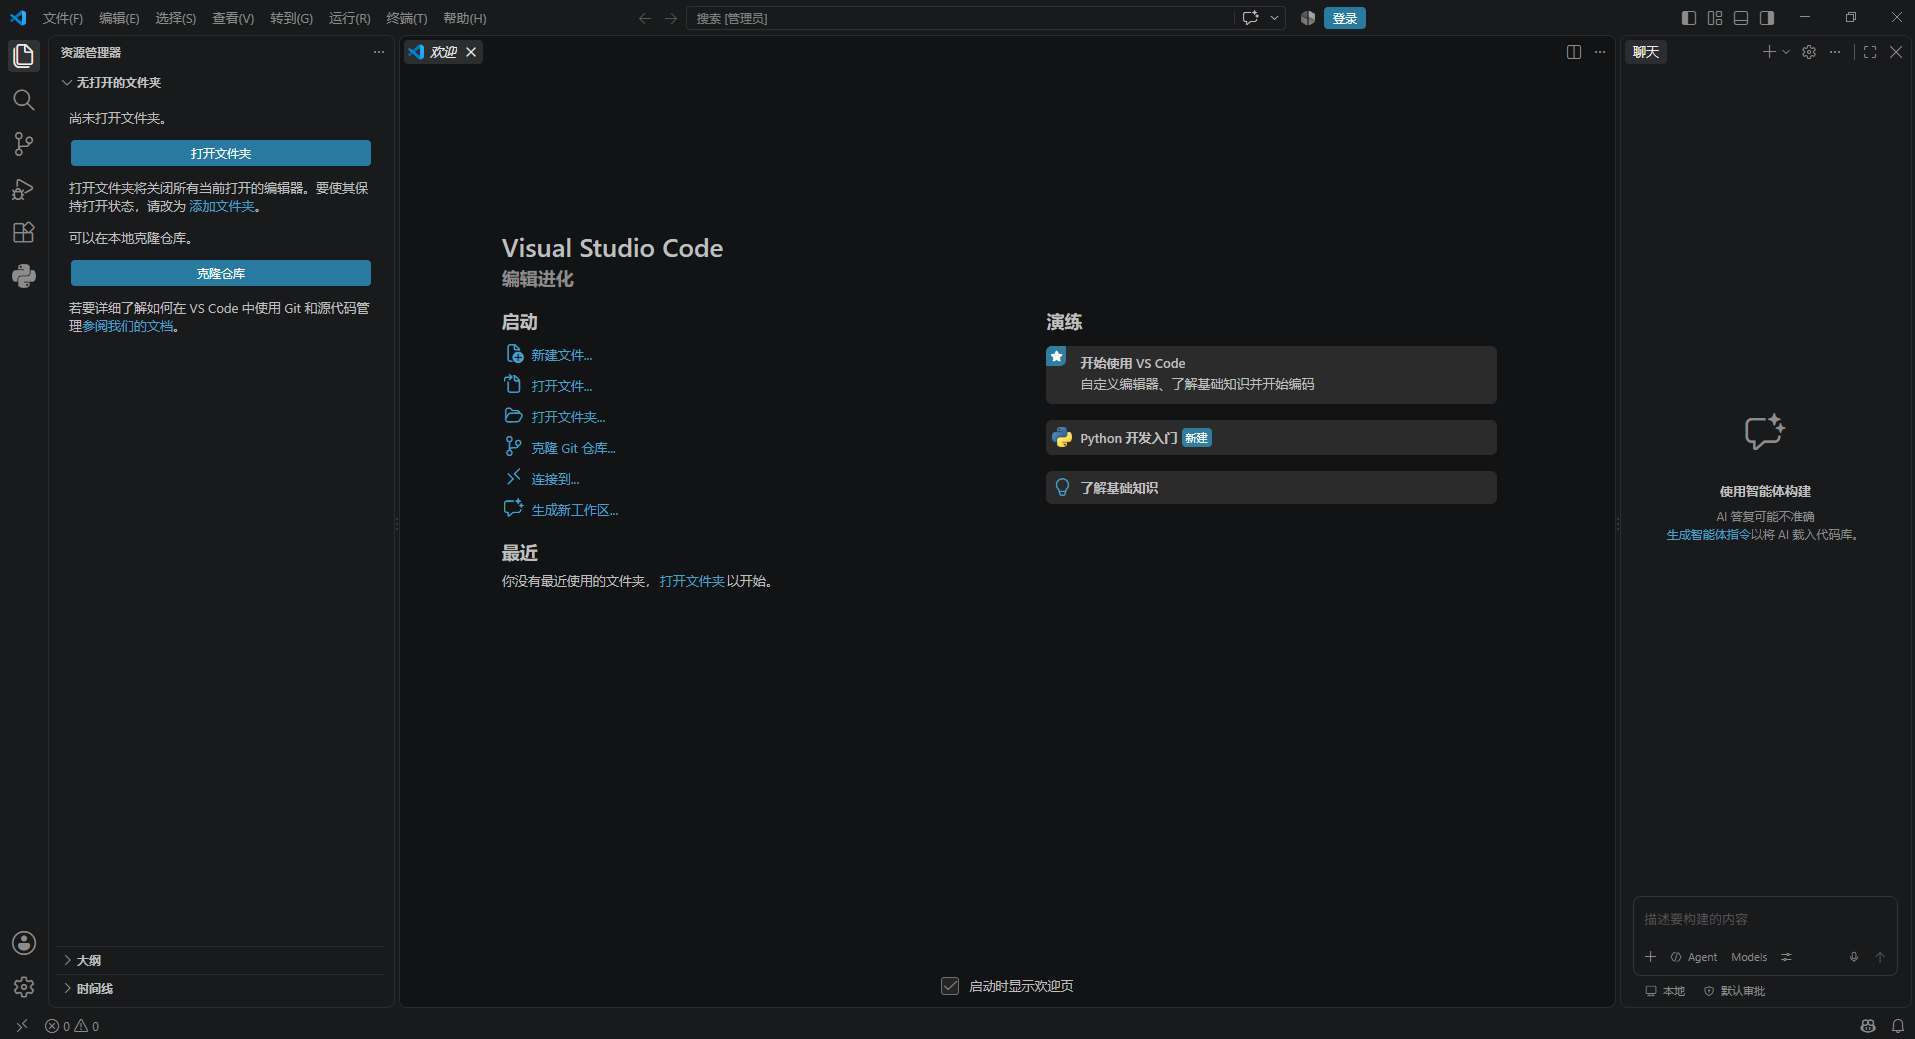Open the chat icon in title bar
Viewport: 1915px width, 1039px height.
click(1250, 18)
